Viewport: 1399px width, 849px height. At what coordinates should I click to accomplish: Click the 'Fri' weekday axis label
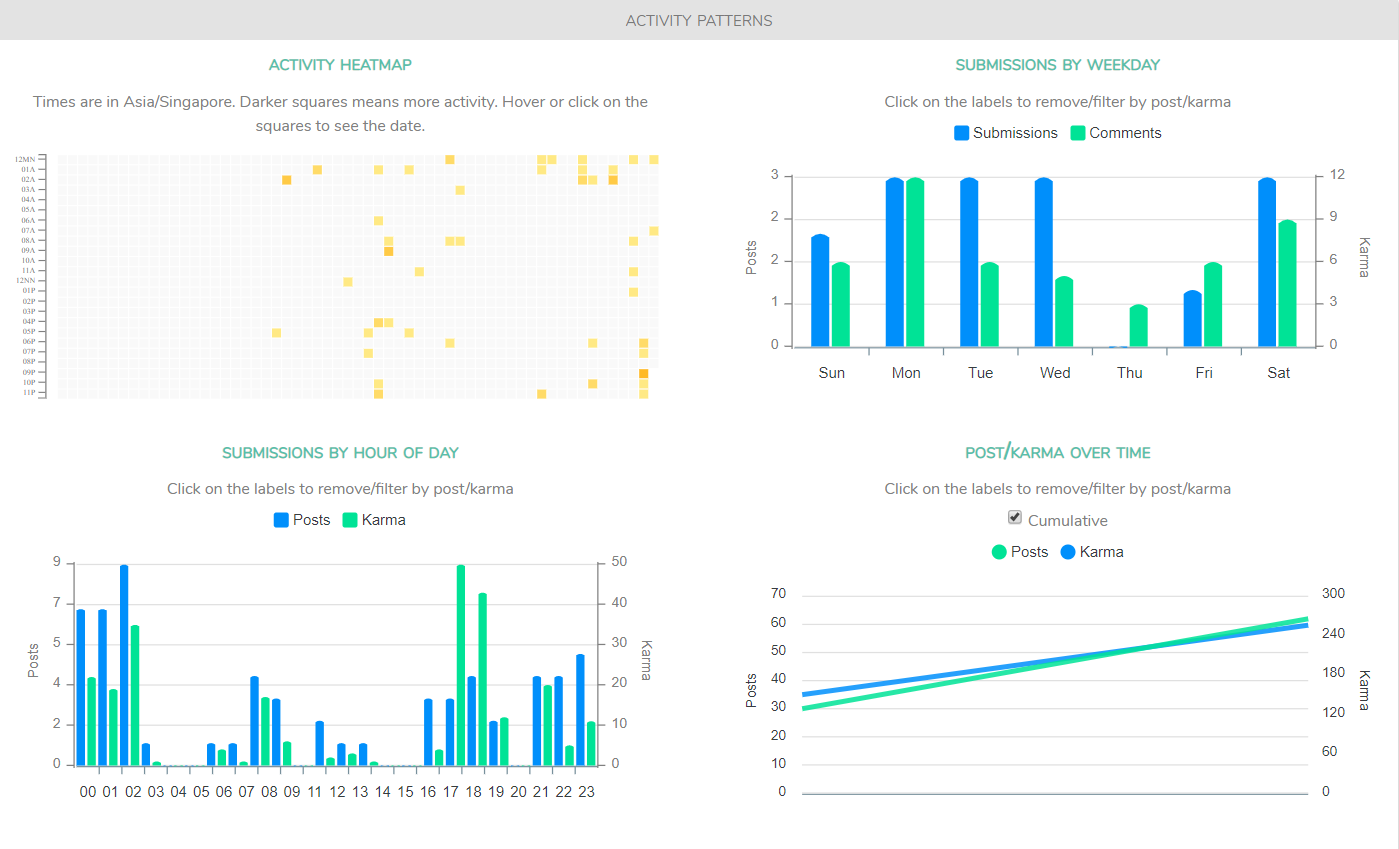point(1204,373)
